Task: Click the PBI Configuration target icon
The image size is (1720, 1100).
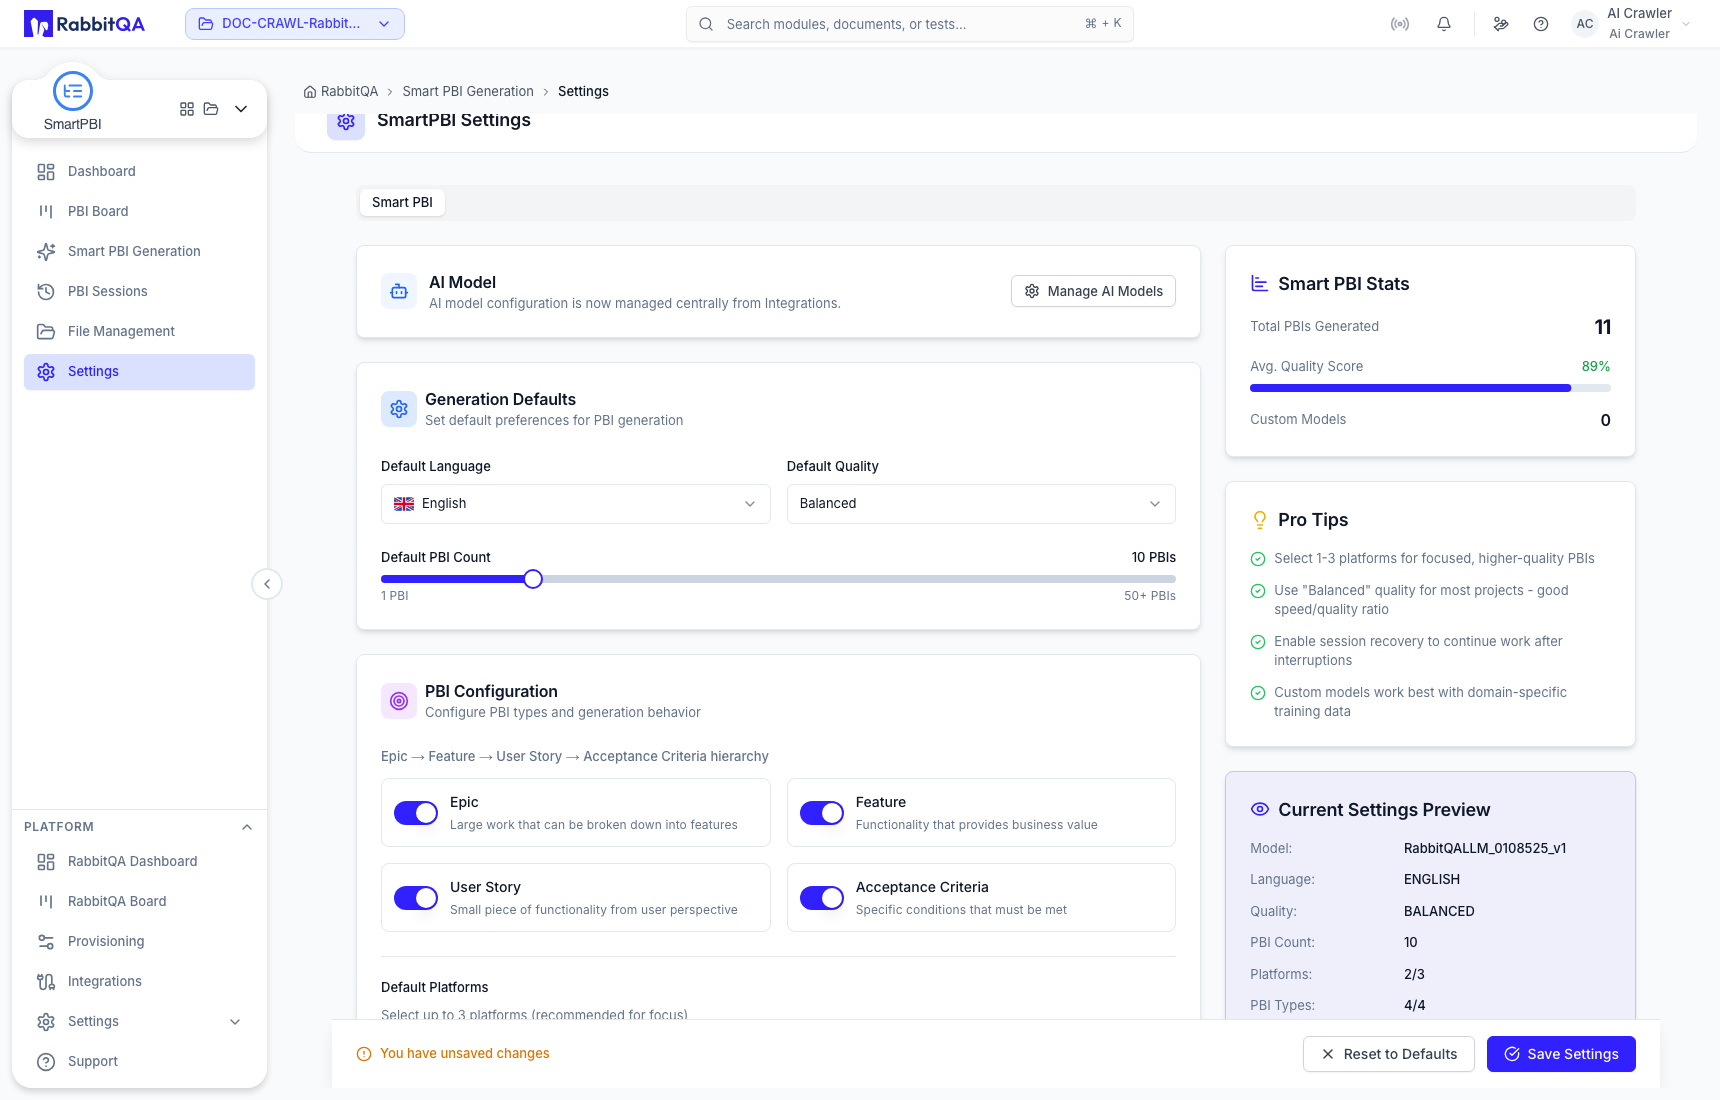Action: tap(399, 701)
